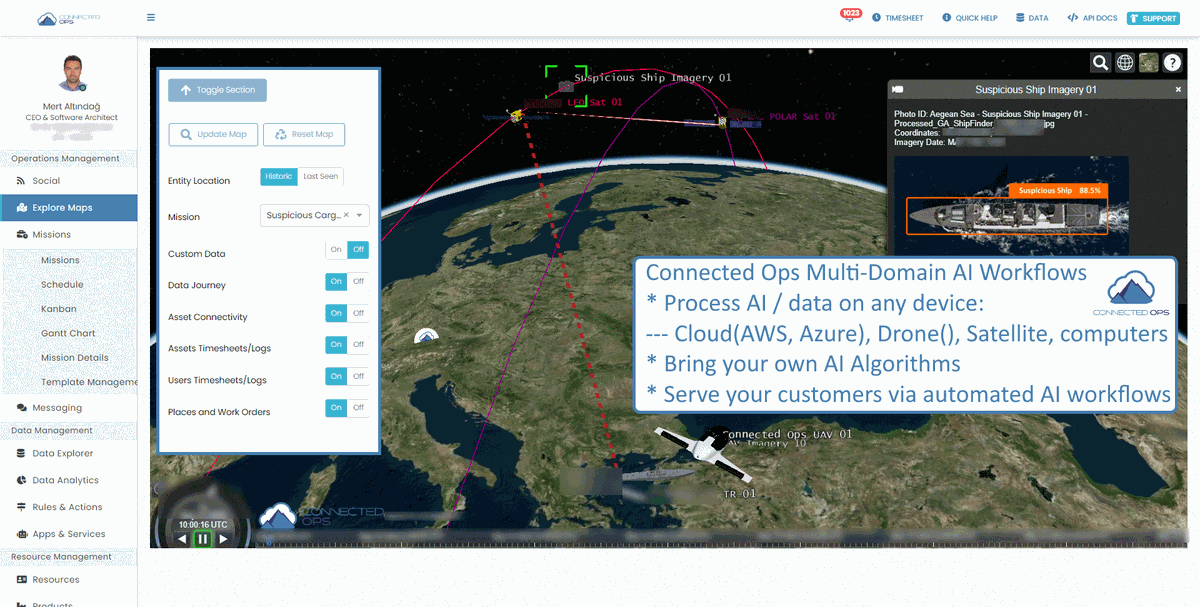
Task: Open the notifications badge showing 1023
Action: coord(851,15)
